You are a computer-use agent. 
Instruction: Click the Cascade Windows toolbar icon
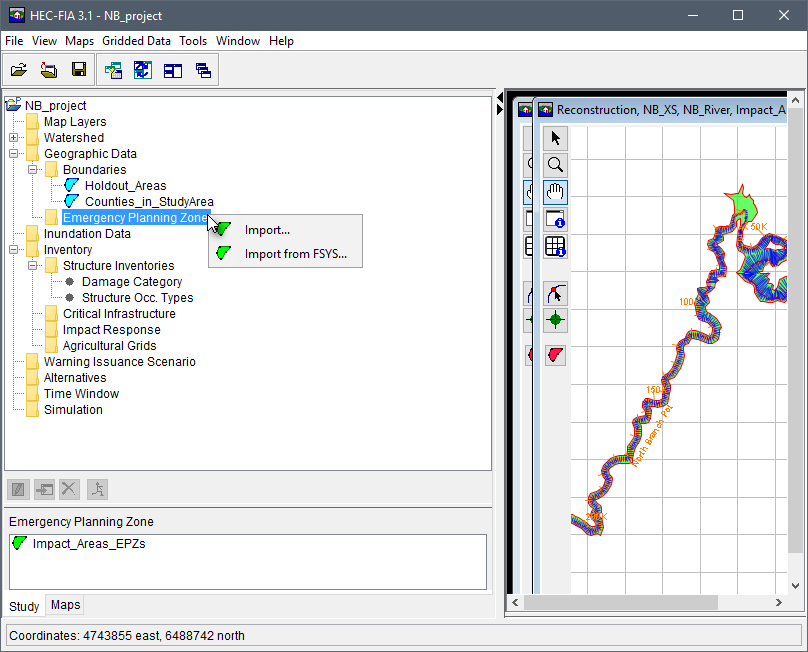click(203, 70)
